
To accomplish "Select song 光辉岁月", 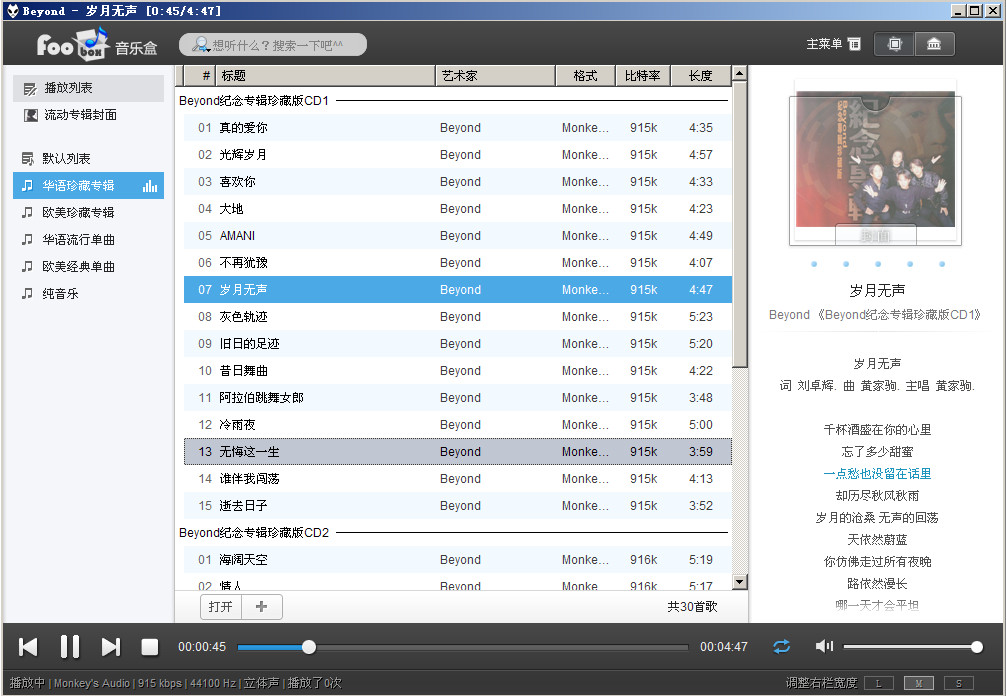I will click(457, 155).
